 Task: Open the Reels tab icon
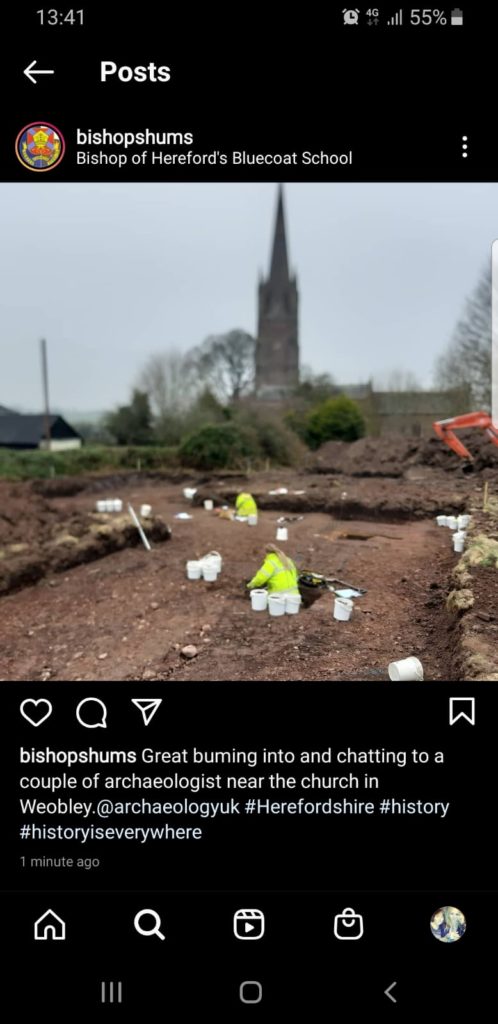coord(249,925)
